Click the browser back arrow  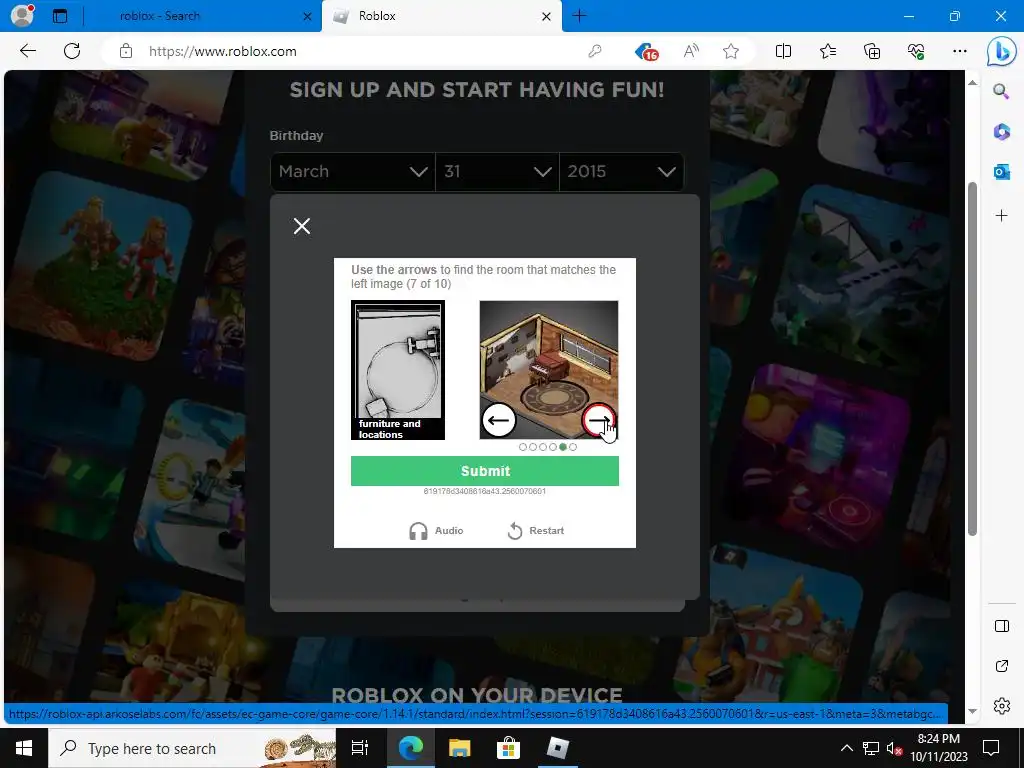point(27,51)
